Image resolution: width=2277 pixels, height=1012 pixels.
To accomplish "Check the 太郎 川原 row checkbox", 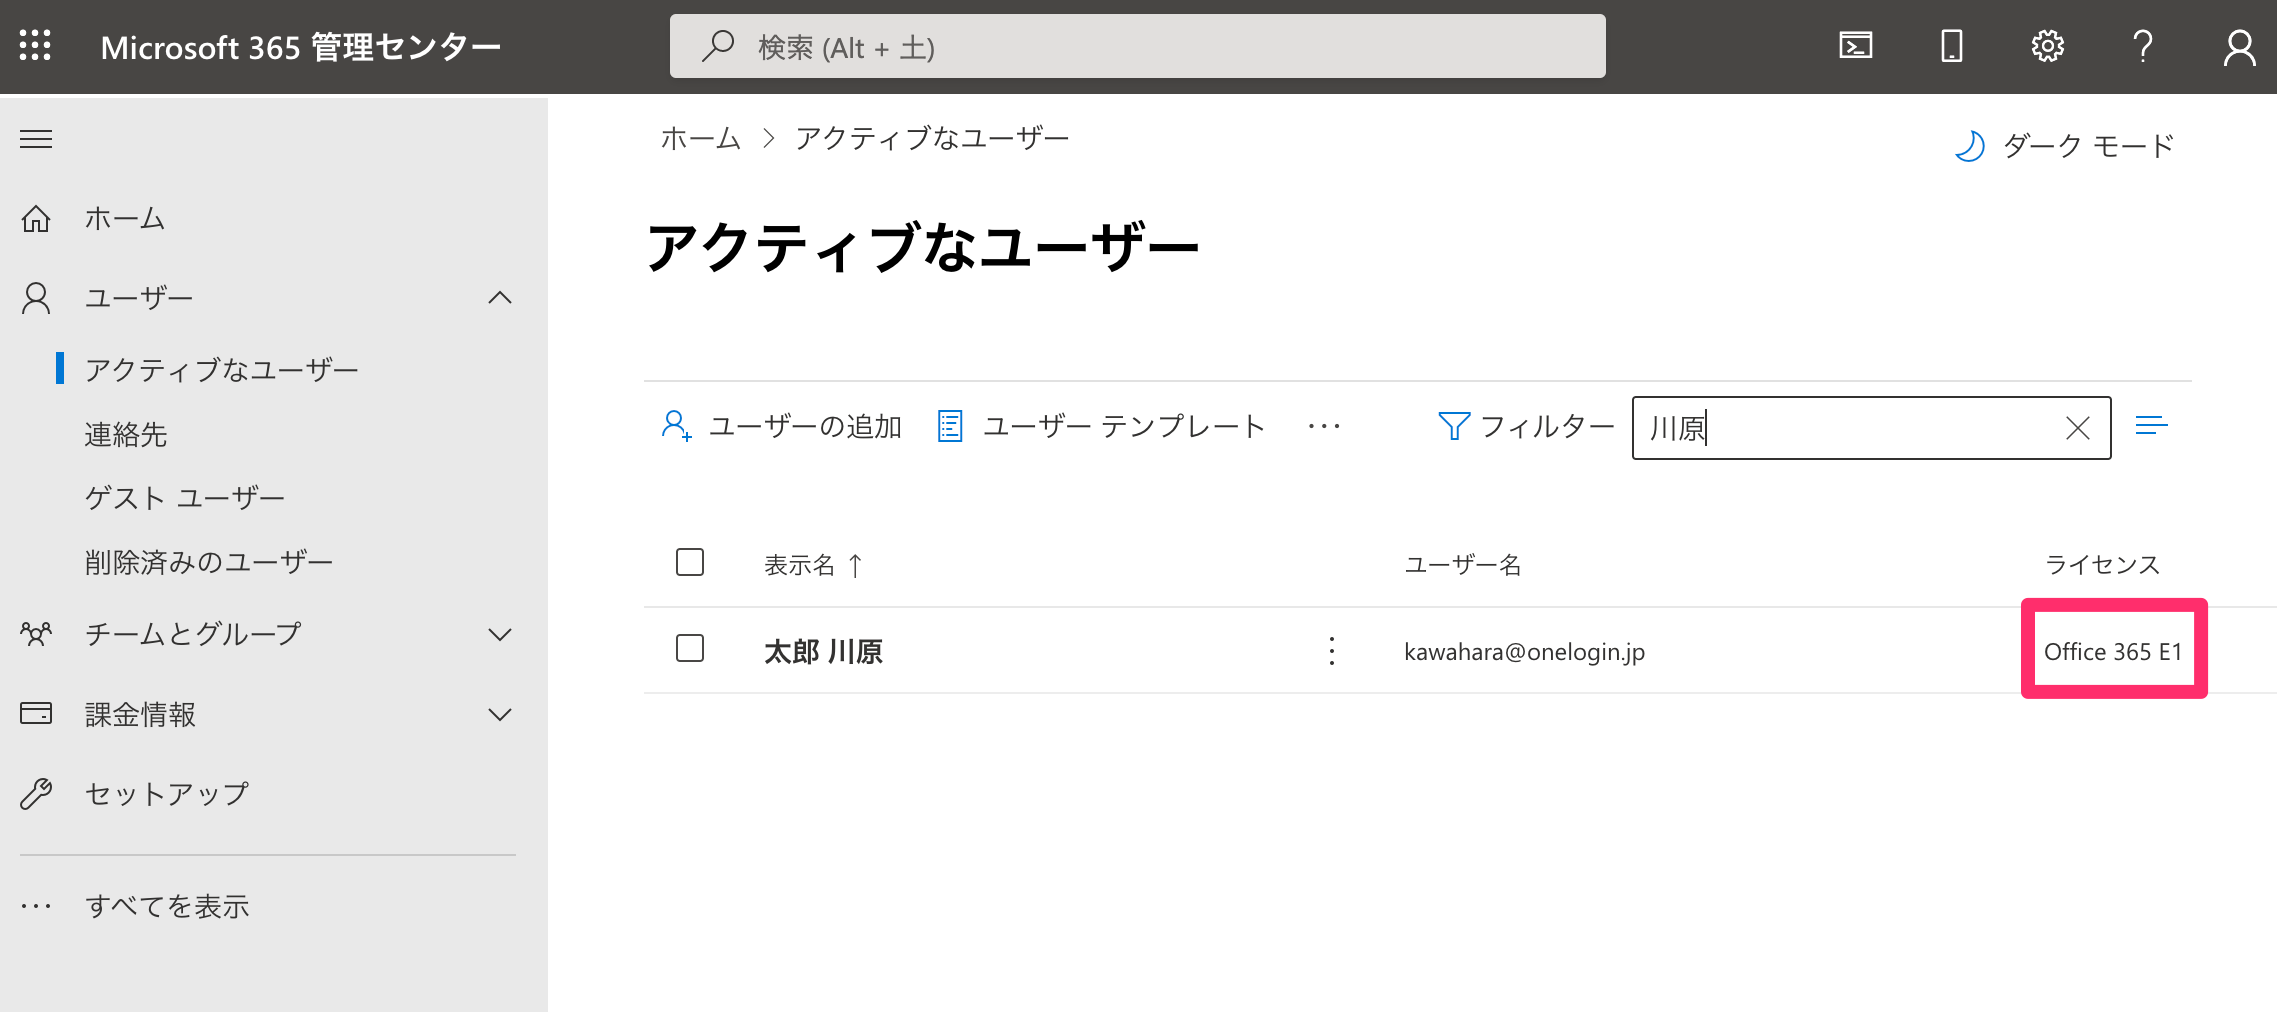I will click(x=690, y=648).
